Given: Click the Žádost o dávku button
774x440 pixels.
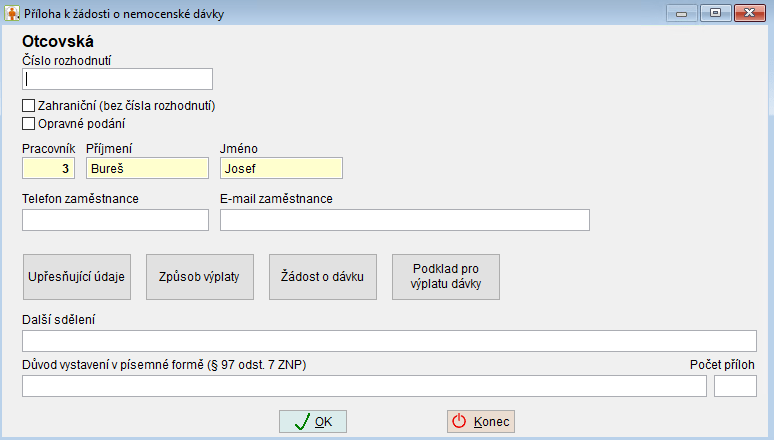Looking at the screenshot, I should coord(323,277).
